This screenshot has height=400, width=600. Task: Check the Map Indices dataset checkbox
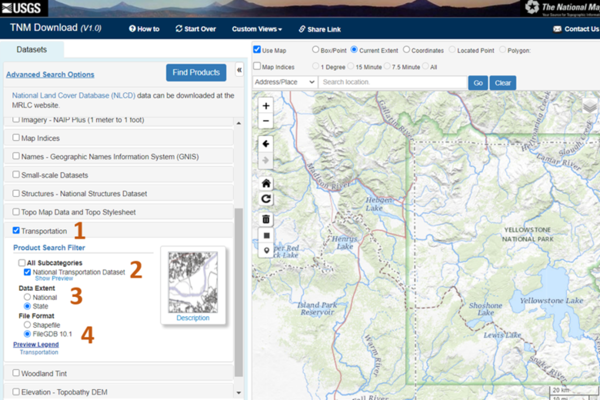16,137
